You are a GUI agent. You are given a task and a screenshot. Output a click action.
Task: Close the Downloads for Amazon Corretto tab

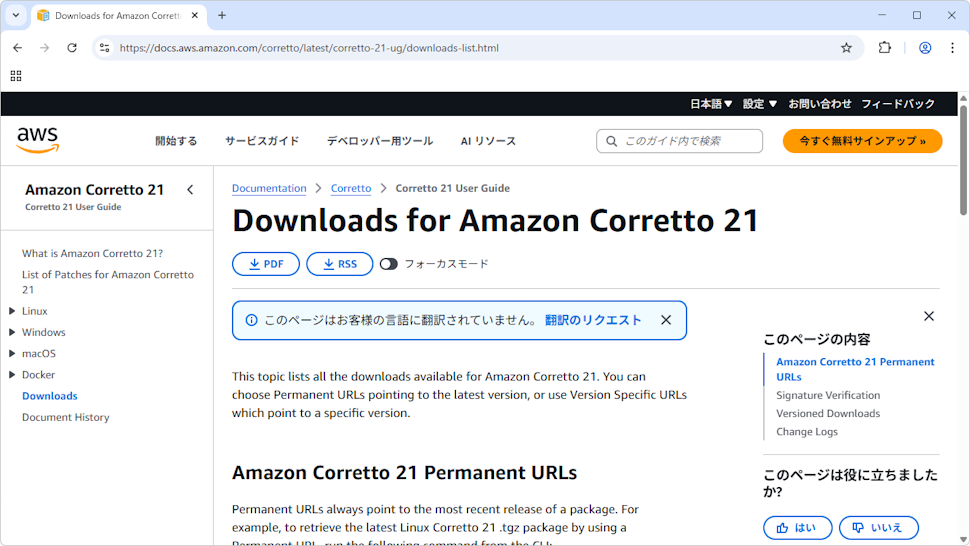tap(195, 15)
